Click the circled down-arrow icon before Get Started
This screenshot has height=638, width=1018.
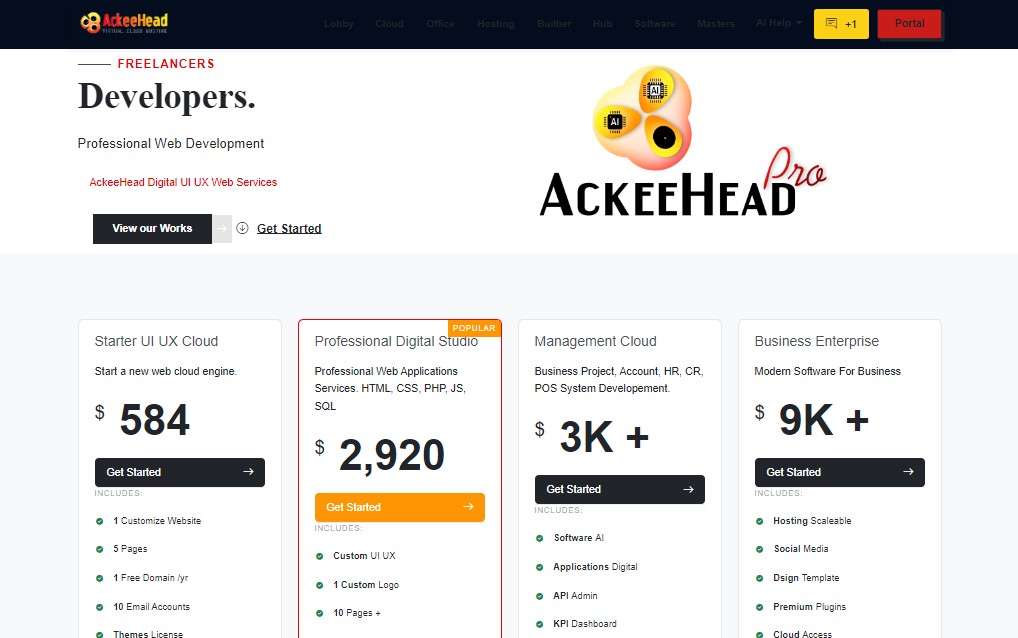(x=242, y=228)
